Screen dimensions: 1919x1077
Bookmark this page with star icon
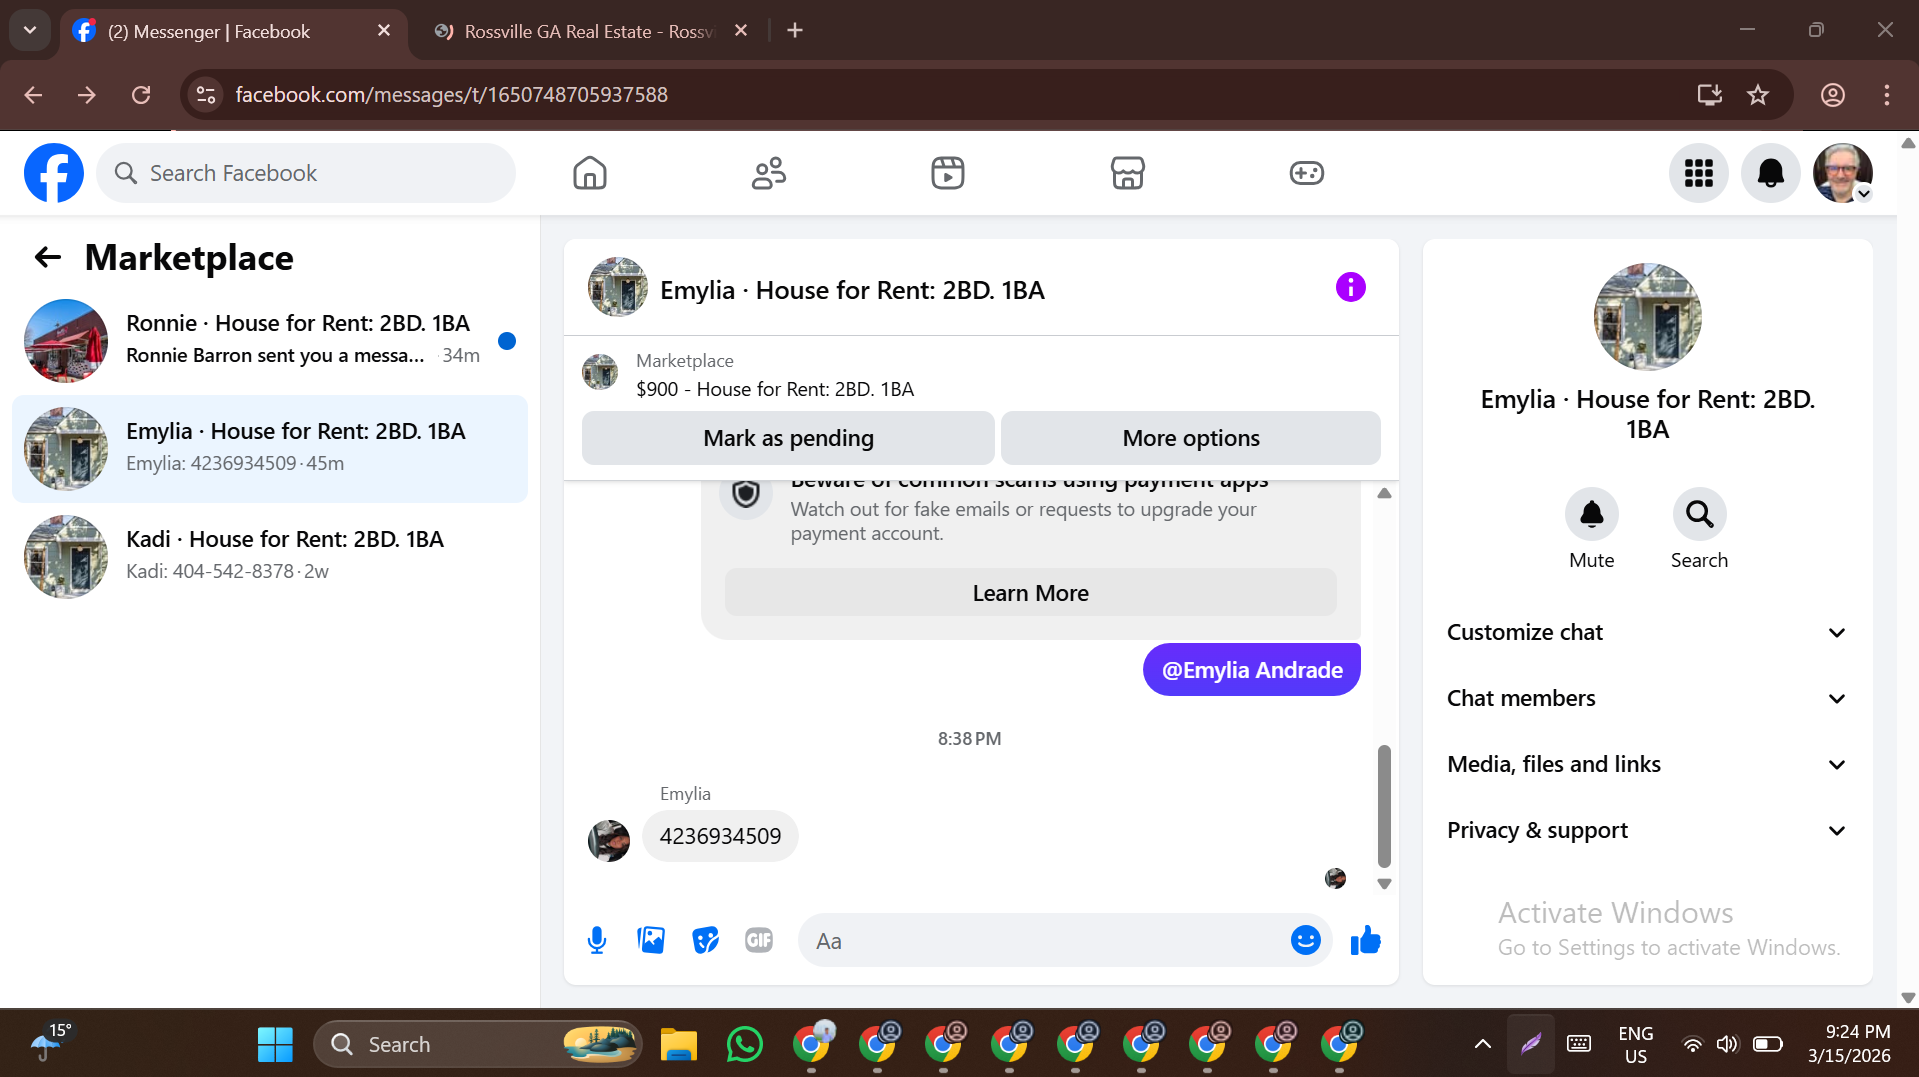pos(1758,95)
